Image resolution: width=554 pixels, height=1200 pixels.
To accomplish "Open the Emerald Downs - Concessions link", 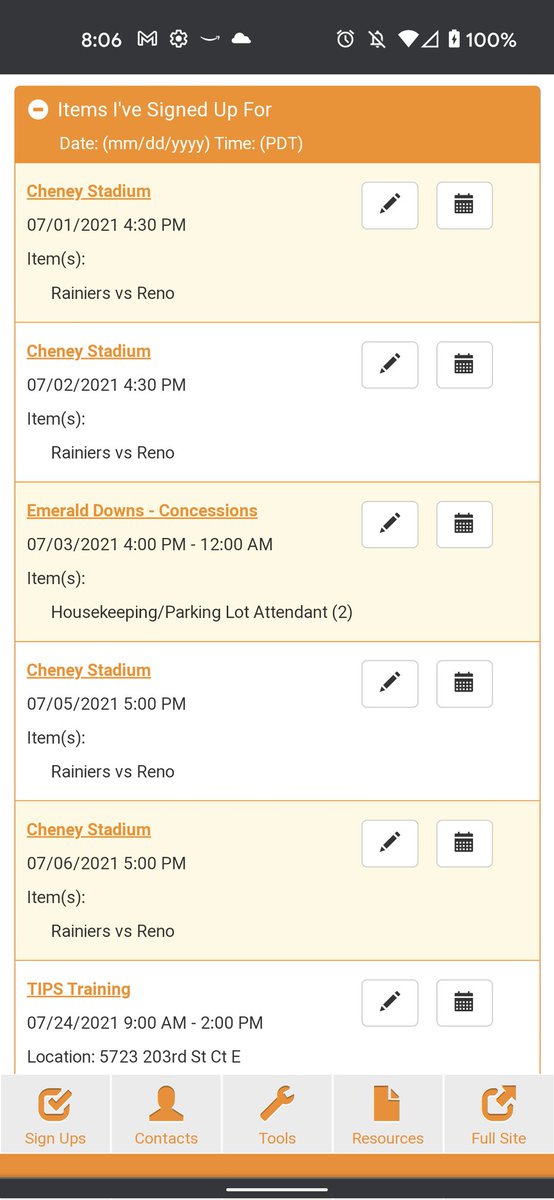I will click(142, 511).
